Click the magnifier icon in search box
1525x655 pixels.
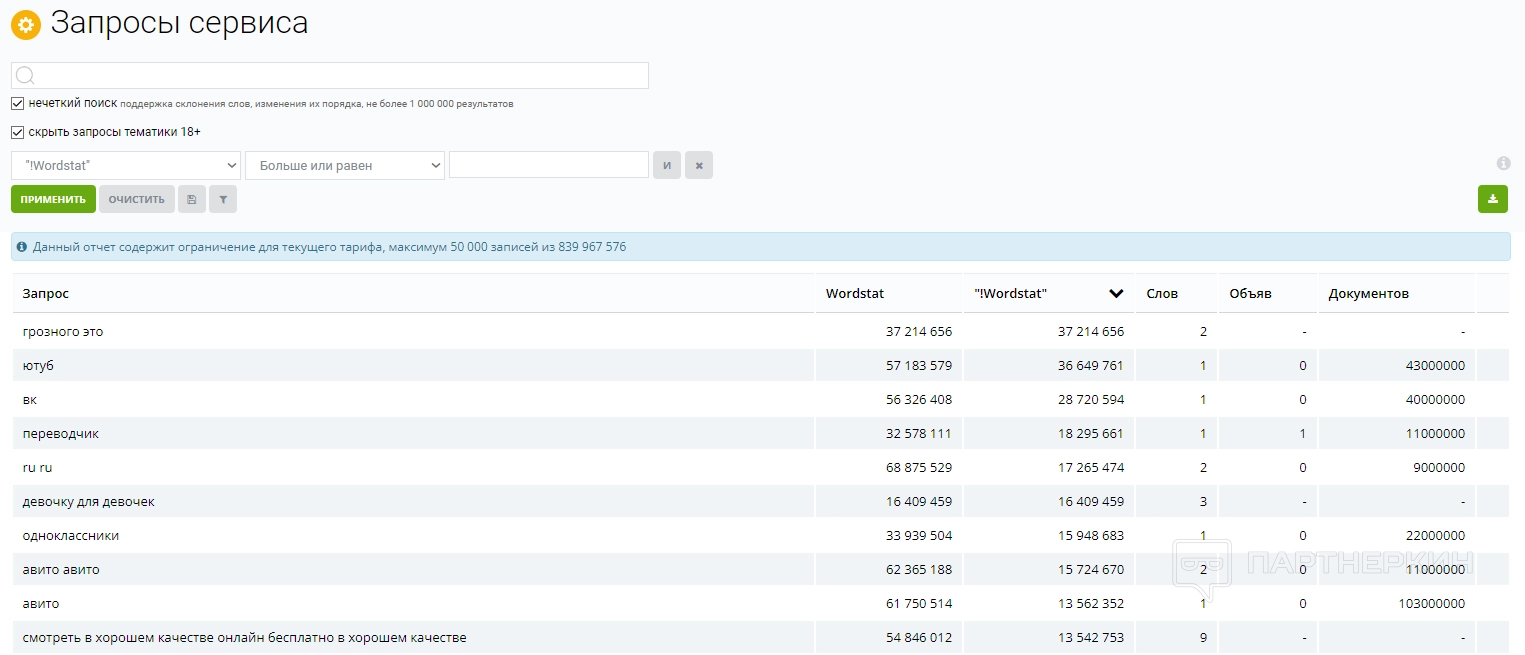click(26, 76)
